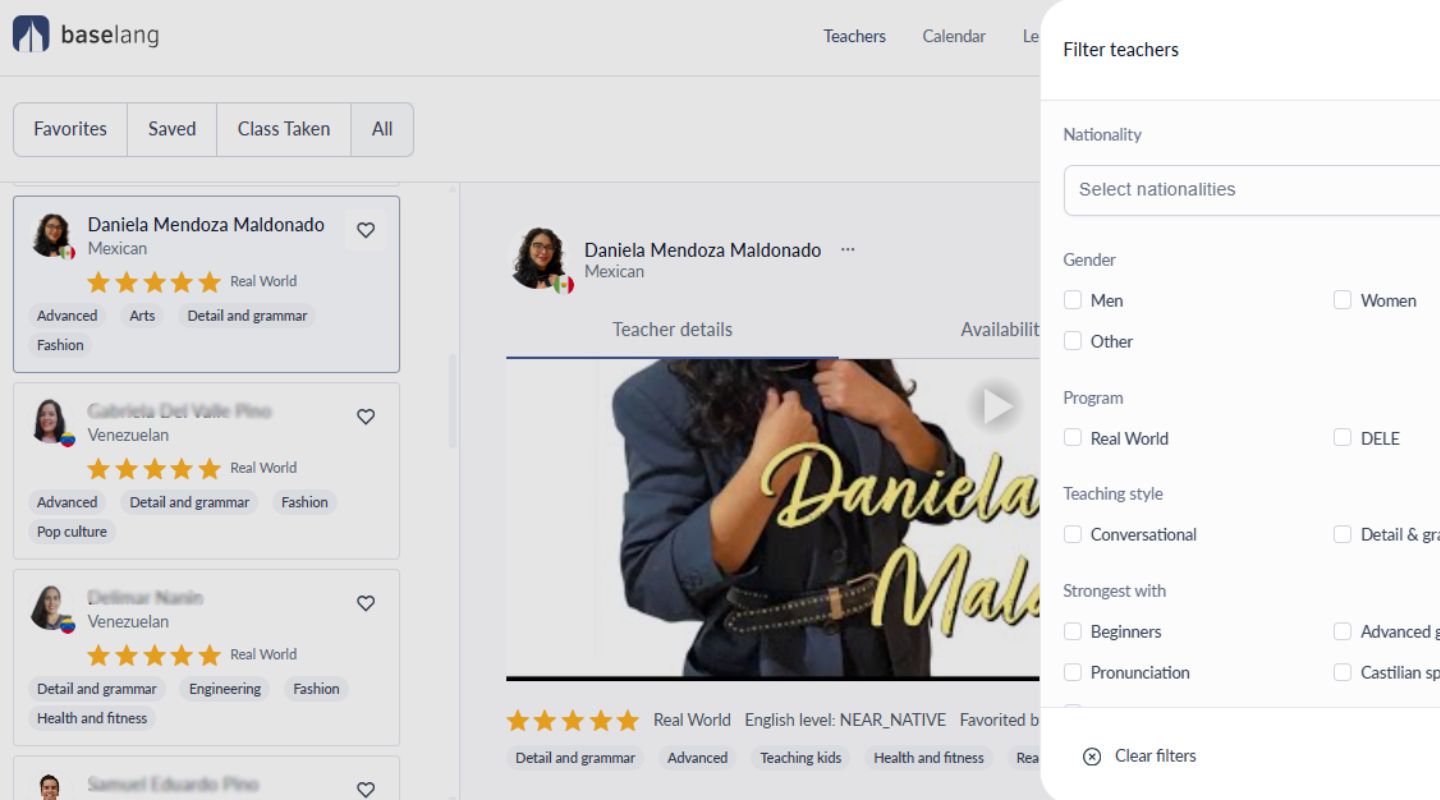This screenshot has width=1440, height=800.
Task: Click the Clear filters button
Action: 1155,756
